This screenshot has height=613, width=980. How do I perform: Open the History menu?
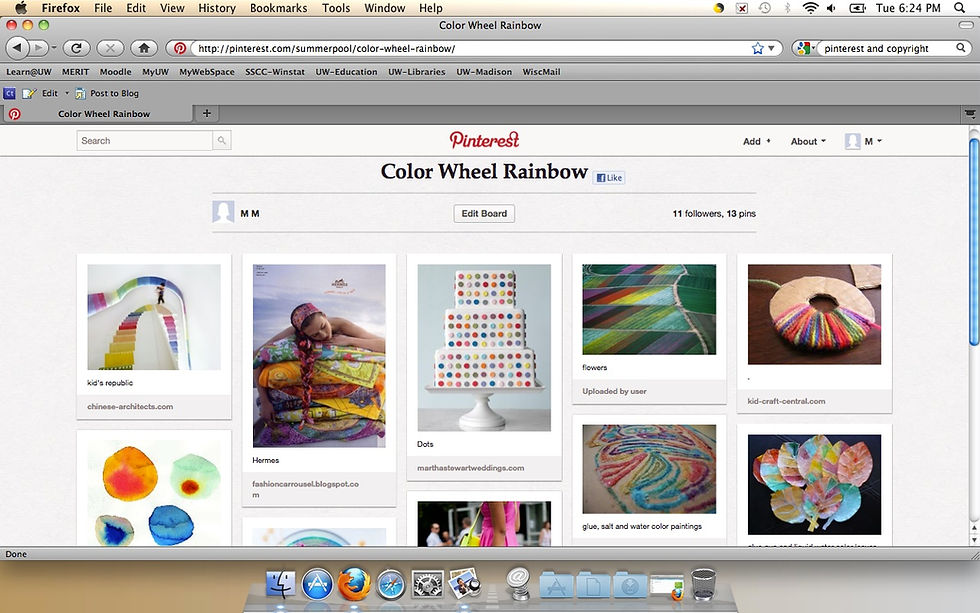click(217, 8)
